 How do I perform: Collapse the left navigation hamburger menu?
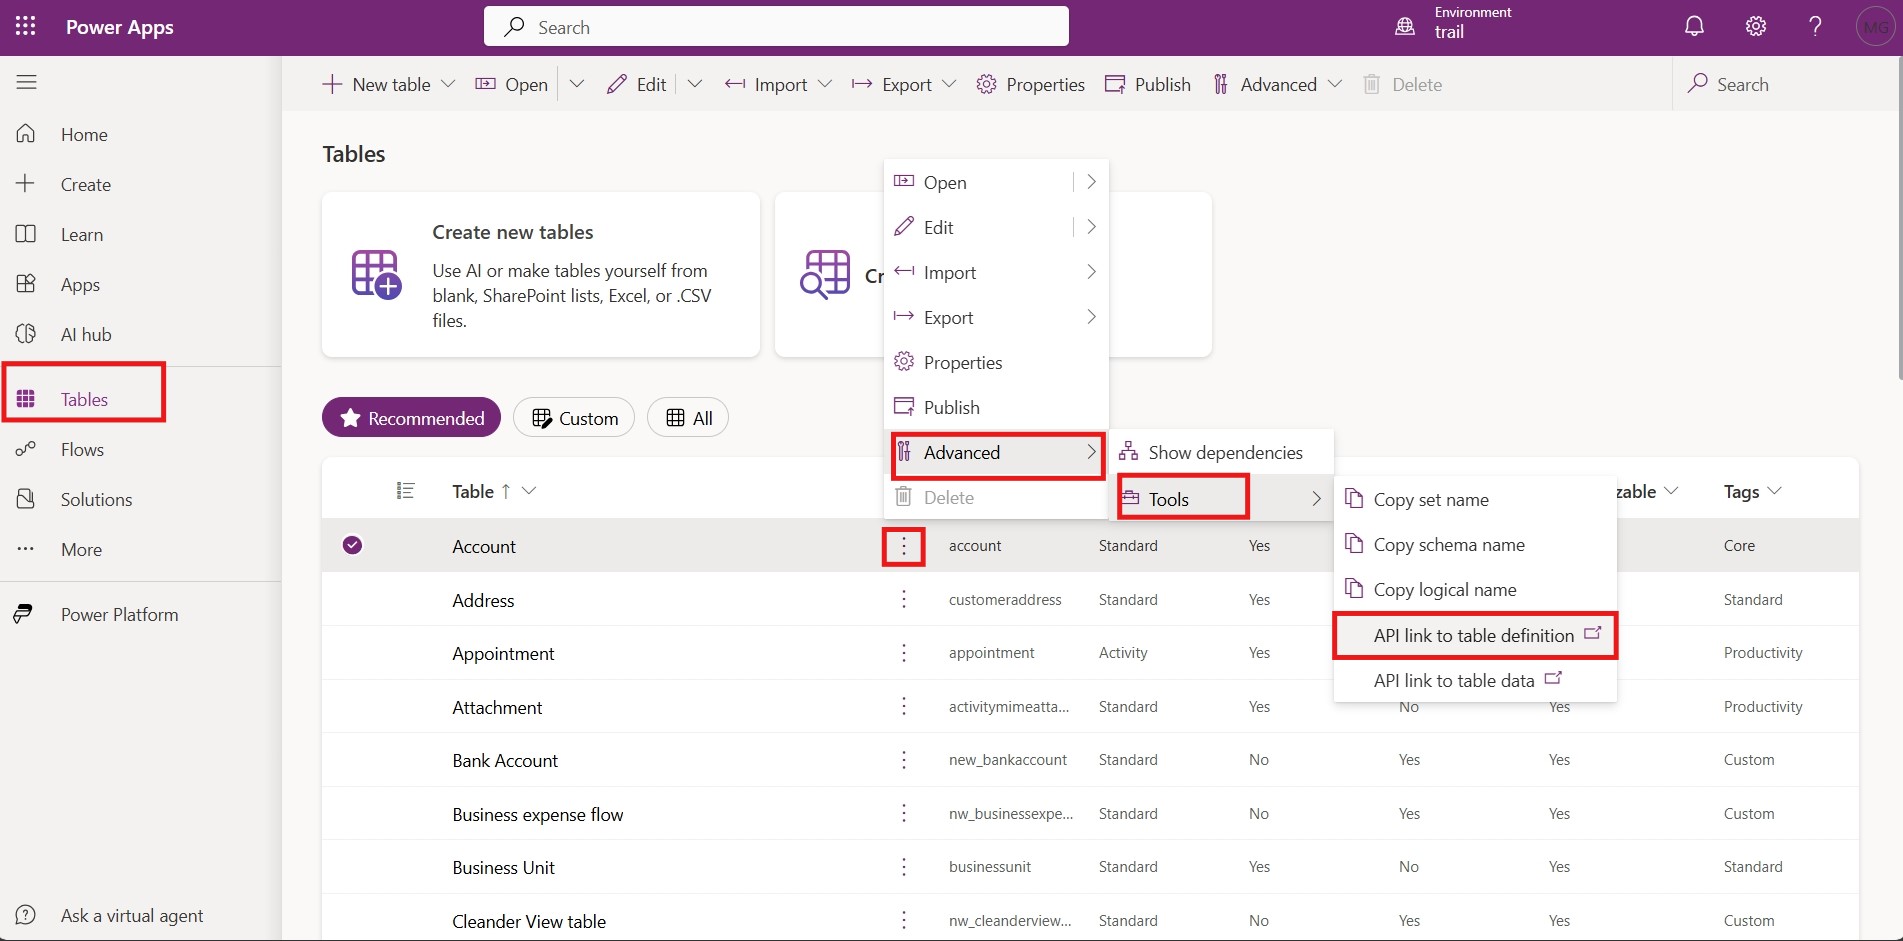point(27,82)
